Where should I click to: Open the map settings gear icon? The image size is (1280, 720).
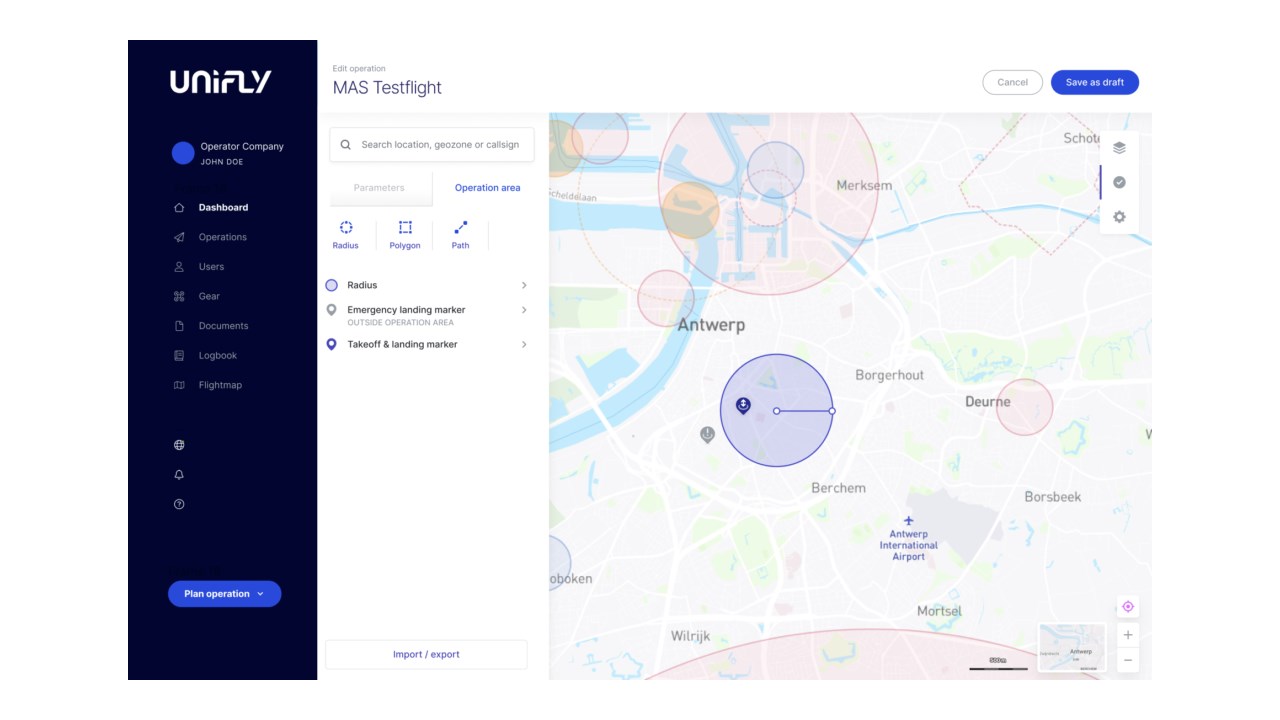[1119, 217]
